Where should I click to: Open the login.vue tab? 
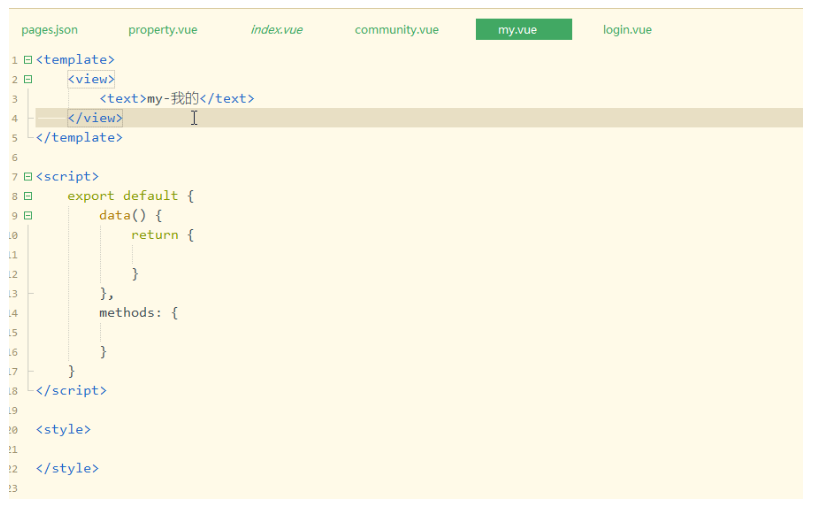(x=627, y=30)
